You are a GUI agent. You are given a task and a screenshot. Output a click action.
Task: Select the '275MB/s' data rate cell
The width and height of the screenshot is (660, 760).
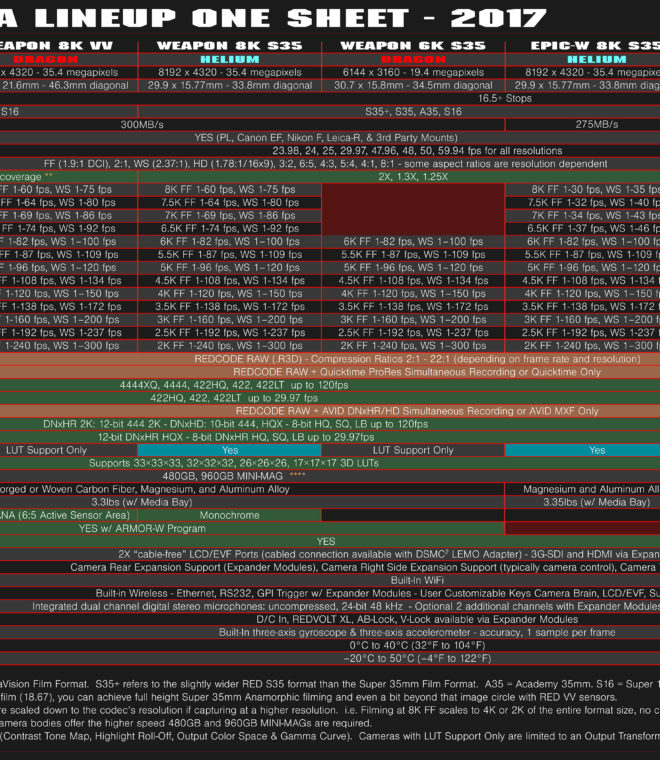pos(582,125)
